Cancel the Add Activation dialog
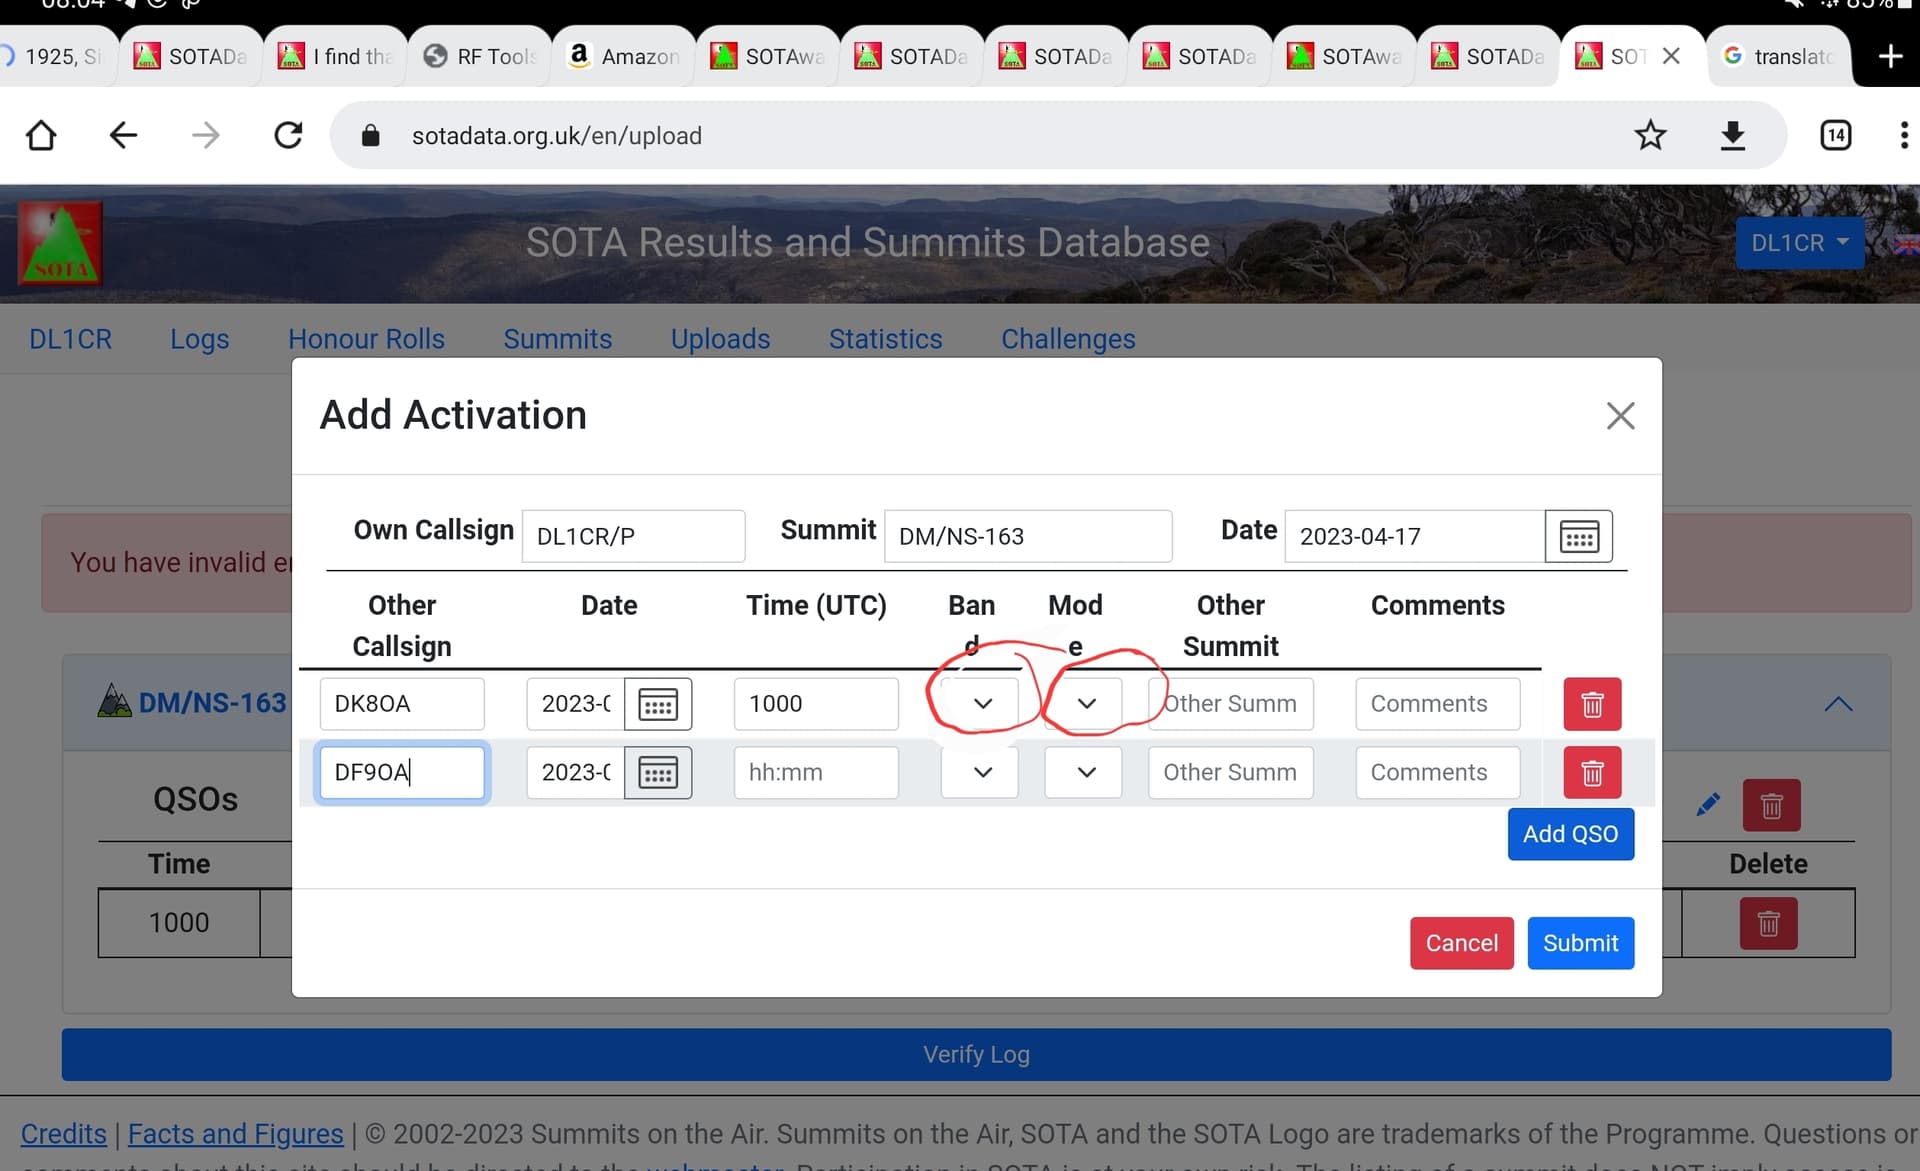The height and width of the screenshot is (1171, 1920). (x=1461, y=943)
